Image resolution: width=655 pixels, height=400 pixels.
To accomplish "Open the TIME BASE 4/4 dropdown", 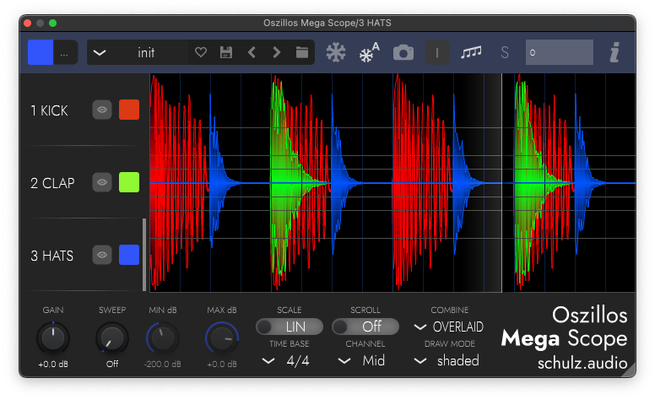I will click(x=289, y=361).
